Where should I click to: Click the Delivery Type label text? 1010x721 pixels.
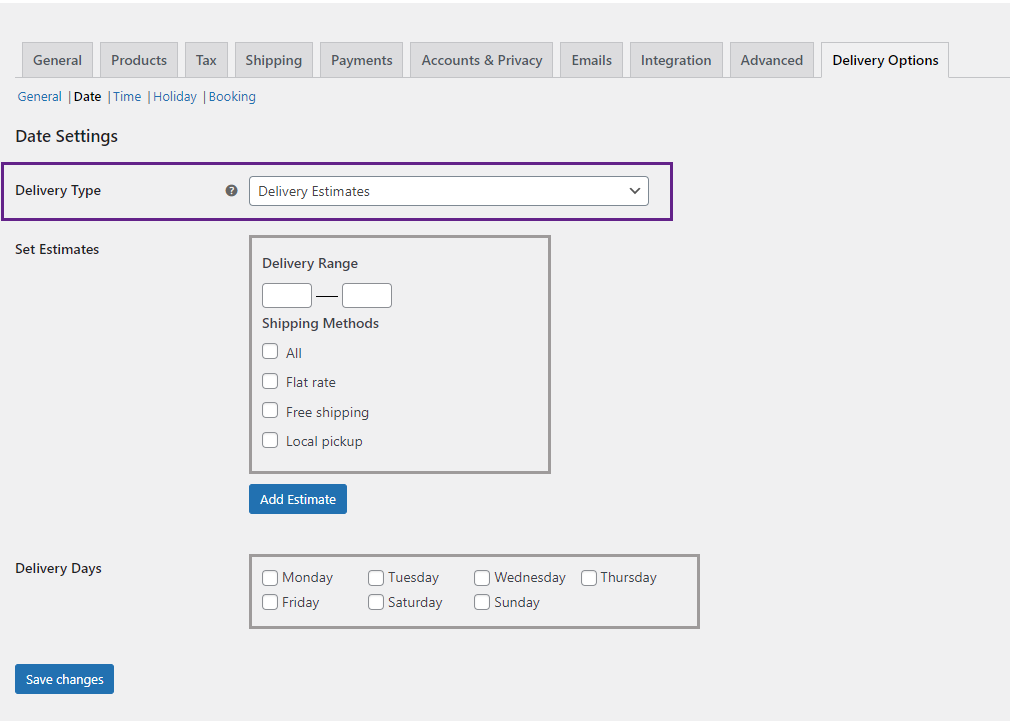click(58, 191)
